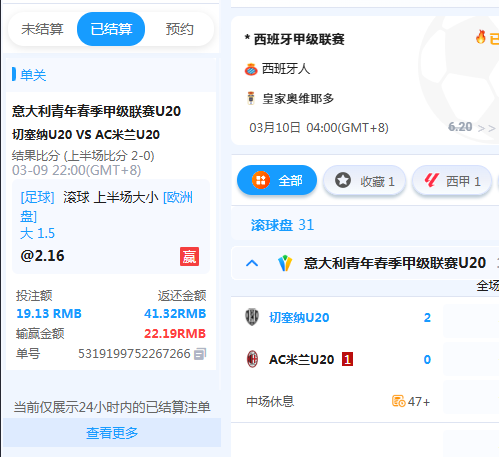Select 滚球盘 31 section header
The image size is (499, 457).
click(x=282, y=225)
